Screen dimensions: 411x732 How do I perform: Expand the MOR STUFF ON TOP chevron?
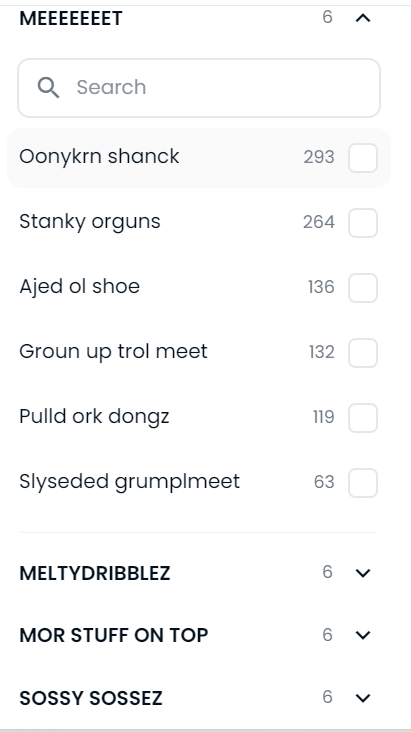[x=363, y=635]
